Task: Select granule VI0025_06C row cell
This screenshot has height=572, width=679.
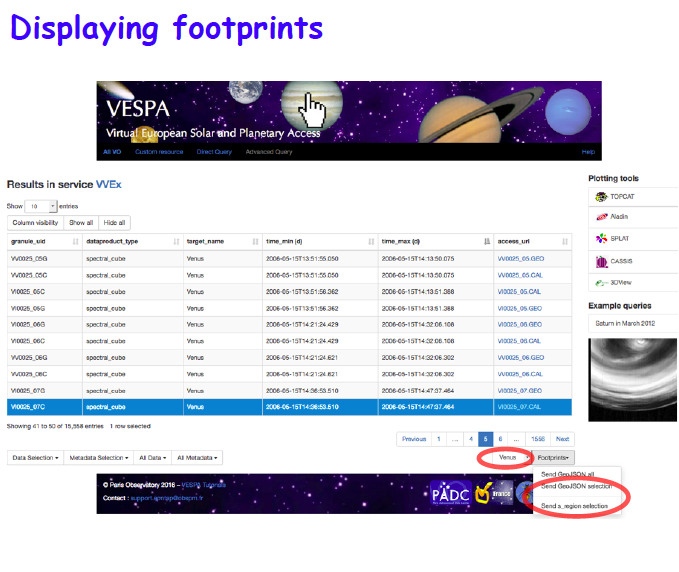Action: coord(45,341)
